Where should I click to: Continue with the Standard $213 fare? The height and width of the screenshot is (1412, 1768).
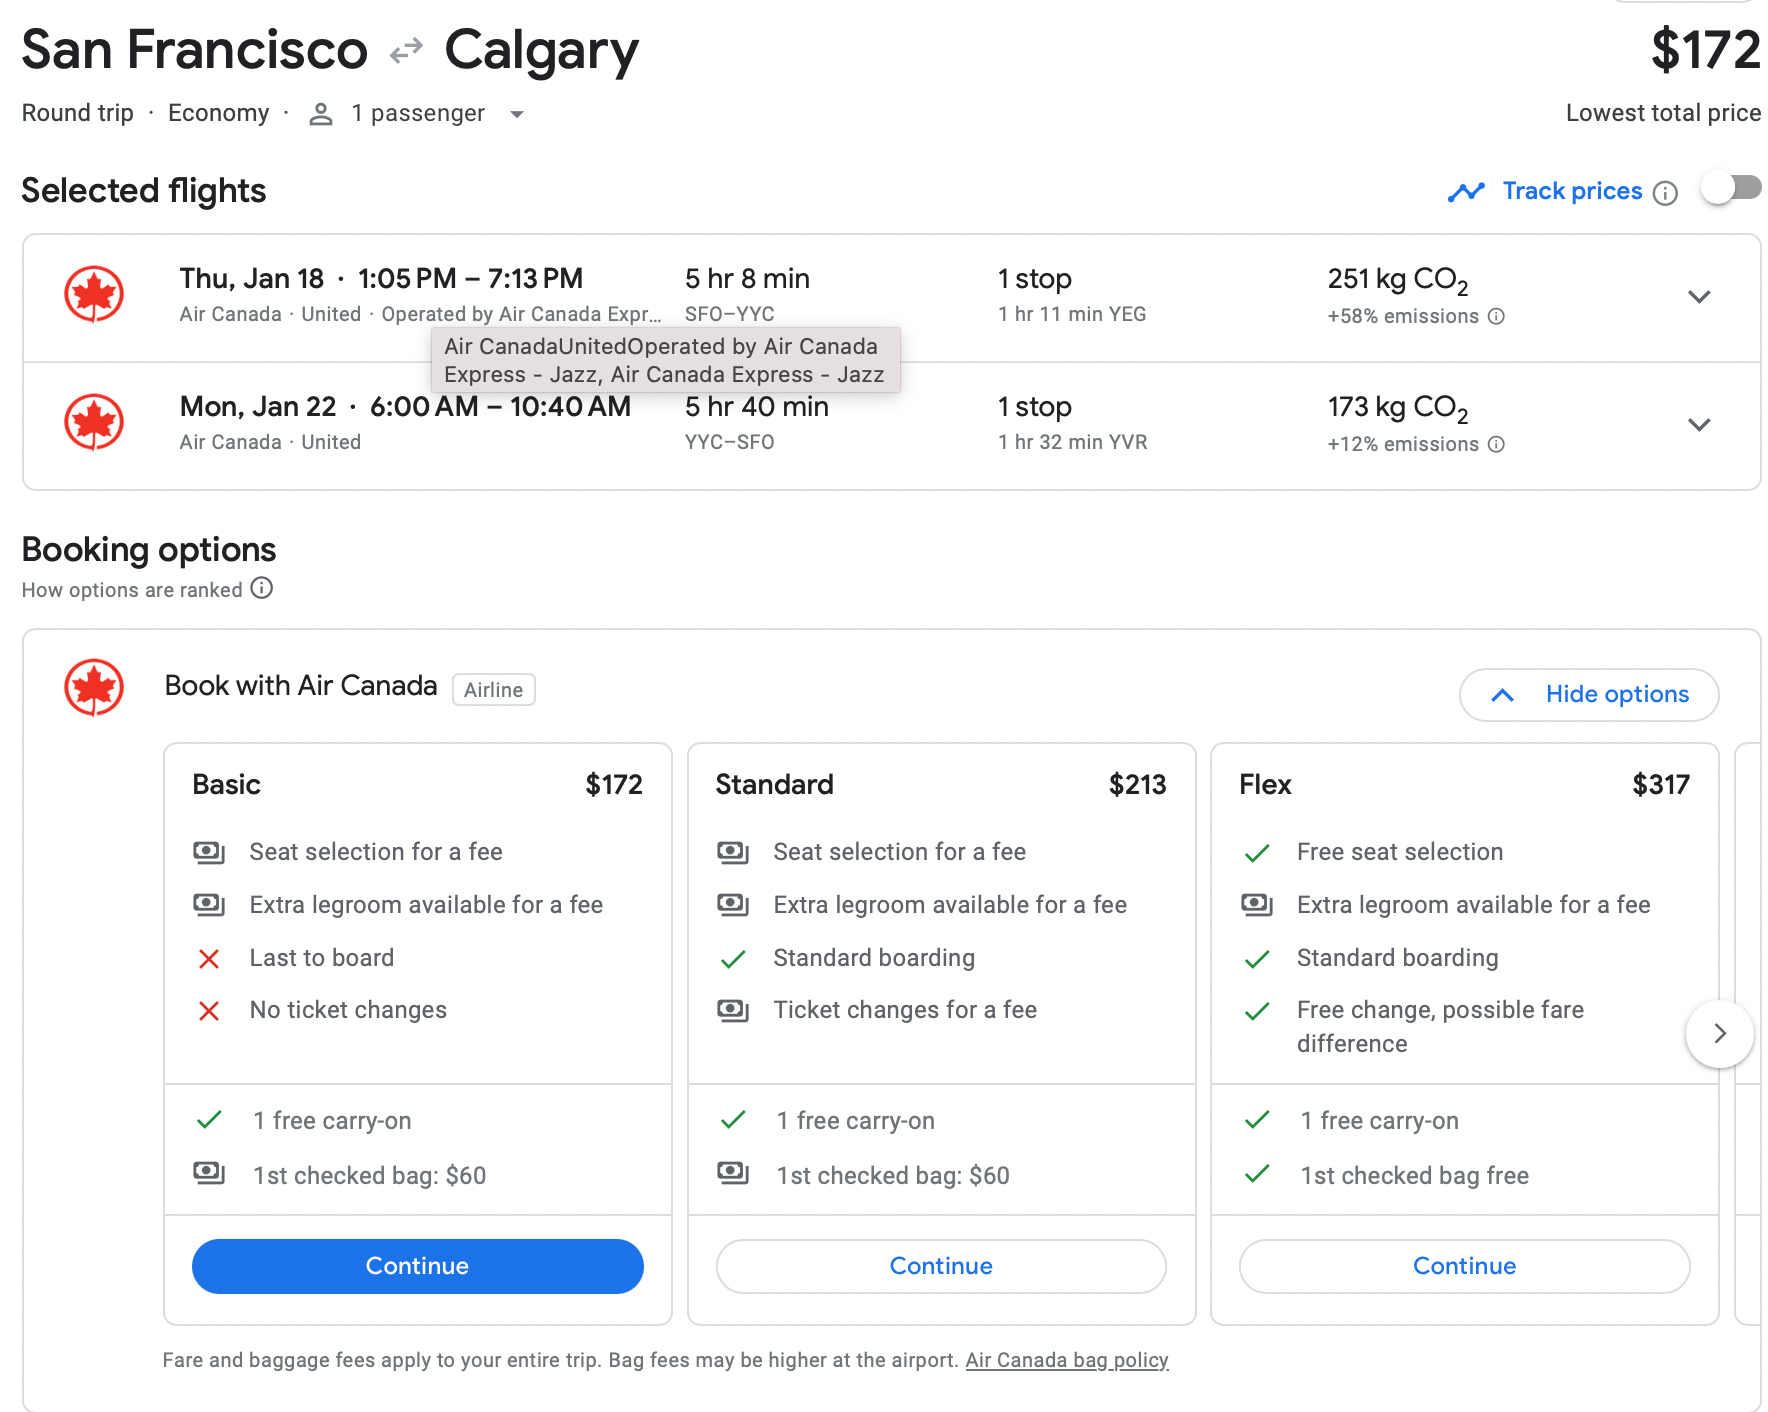(x=941, y=1266)
